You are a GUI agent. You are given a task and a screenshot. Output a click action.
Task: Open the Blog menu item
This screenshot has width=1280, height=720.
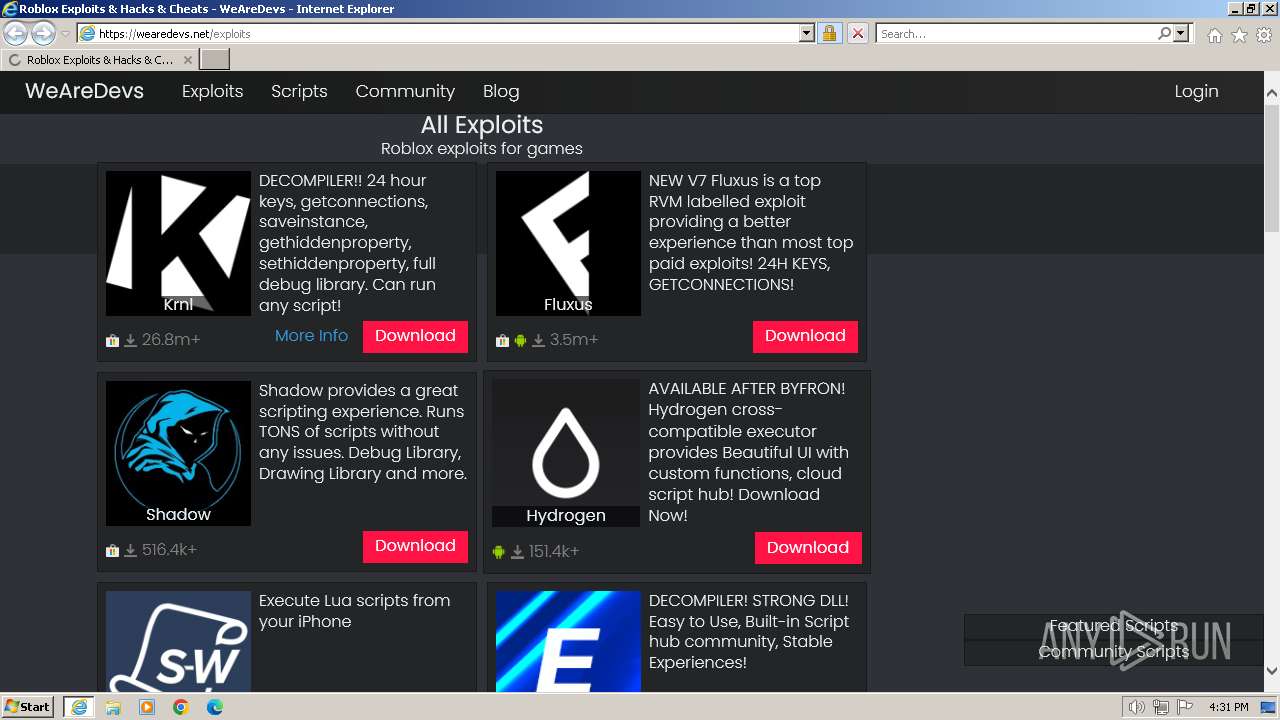501,91
